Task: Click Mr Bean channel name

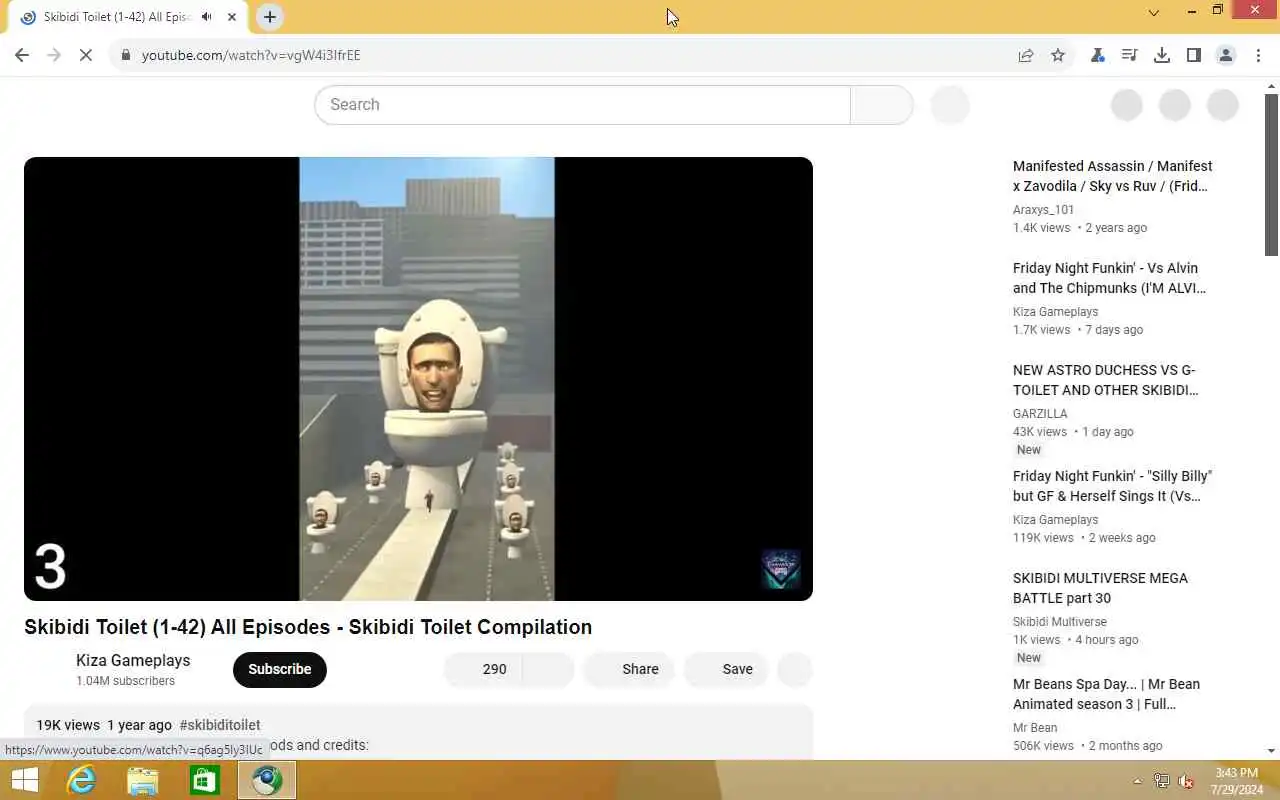Action: click(1035, 728)
